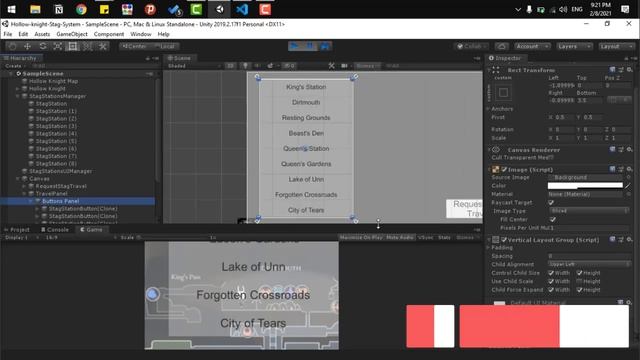Toggle Image script enabled checkbox
This screenshot has height=360, width=640.
tap(504, 169)
